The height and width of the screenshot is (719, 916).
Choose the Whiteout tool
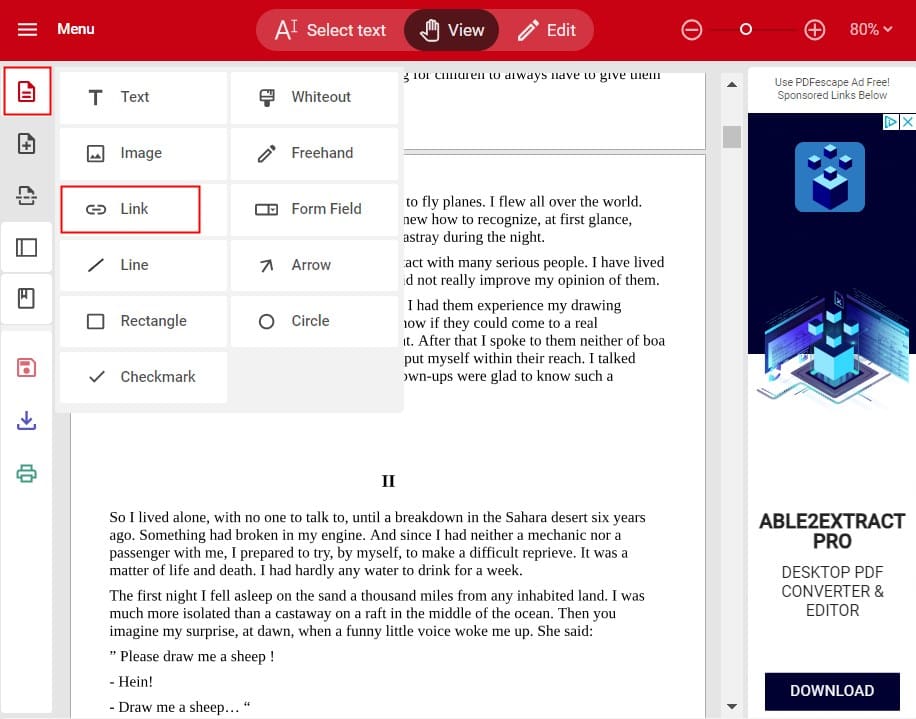coord(314,97)
